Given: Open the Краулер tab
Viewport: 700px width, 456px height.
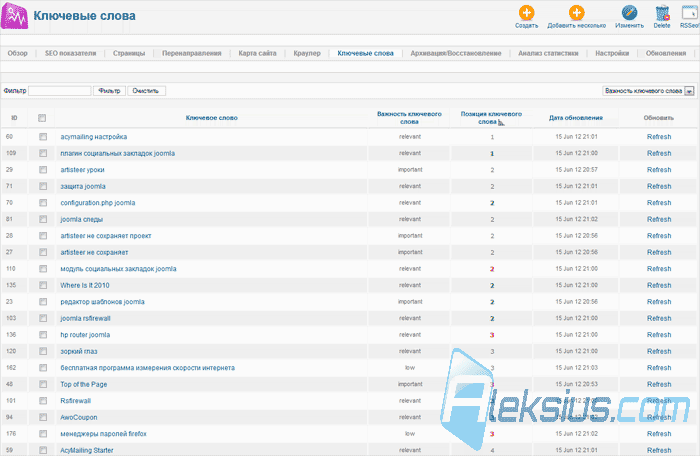Looking at the screenshot, I should (307, 53).
